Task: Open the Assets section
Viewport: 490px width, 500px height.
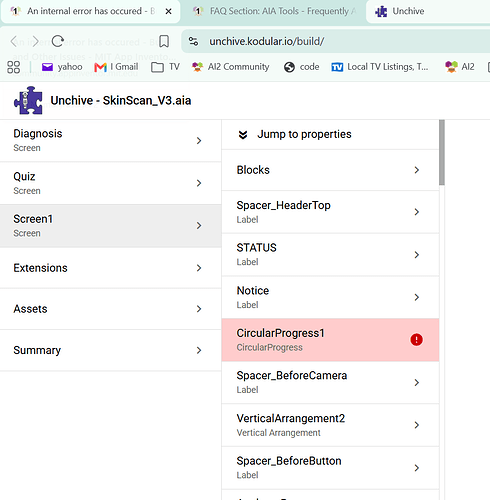Action: (111, 309)
